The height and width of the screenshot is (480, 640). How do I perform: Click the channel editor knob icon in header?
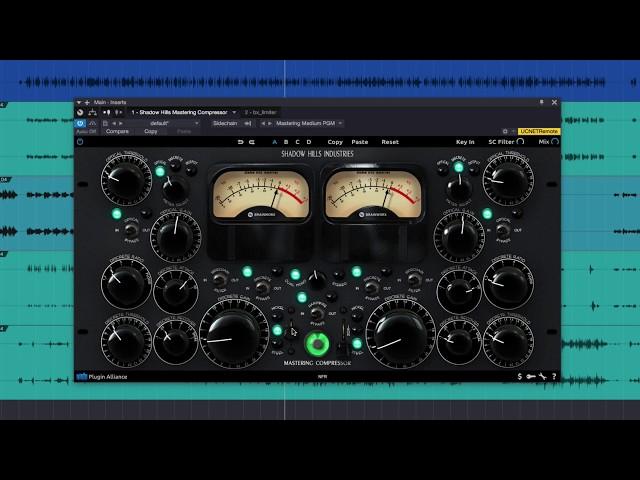coord(80,112)
